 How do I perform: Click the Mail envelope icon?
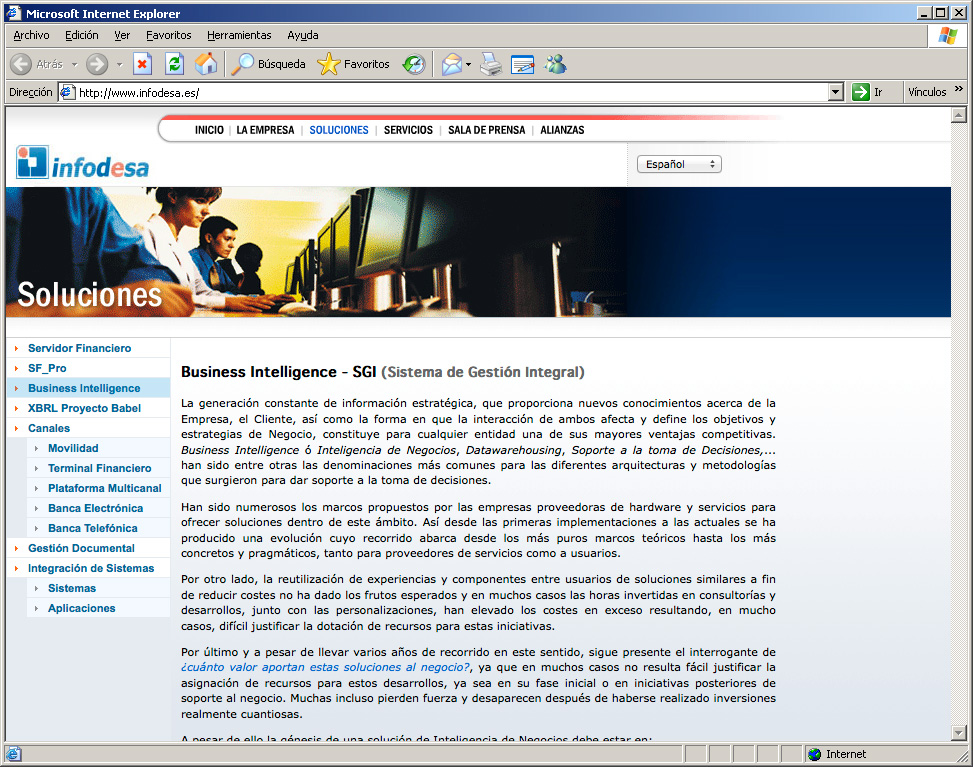coord(452,64)
